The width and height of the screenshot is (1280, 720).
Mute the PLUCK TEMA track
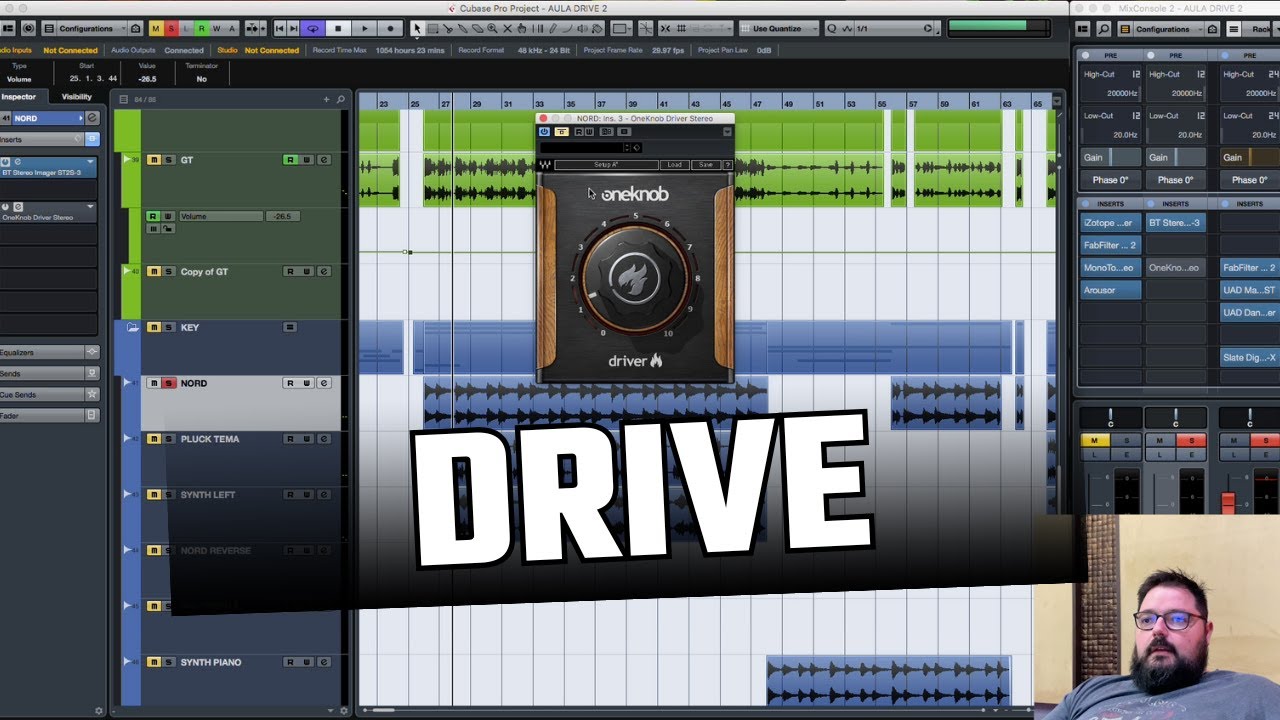point(154,439)
